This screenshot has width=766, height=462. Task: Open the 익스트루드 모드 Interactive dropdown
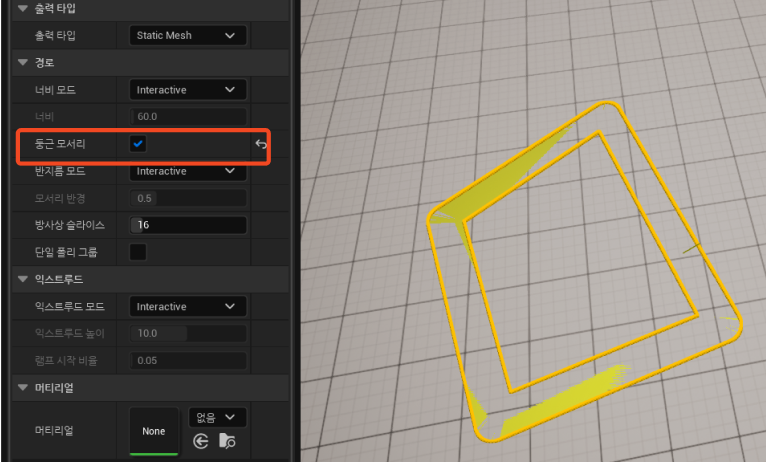click(x=188, y=307)
